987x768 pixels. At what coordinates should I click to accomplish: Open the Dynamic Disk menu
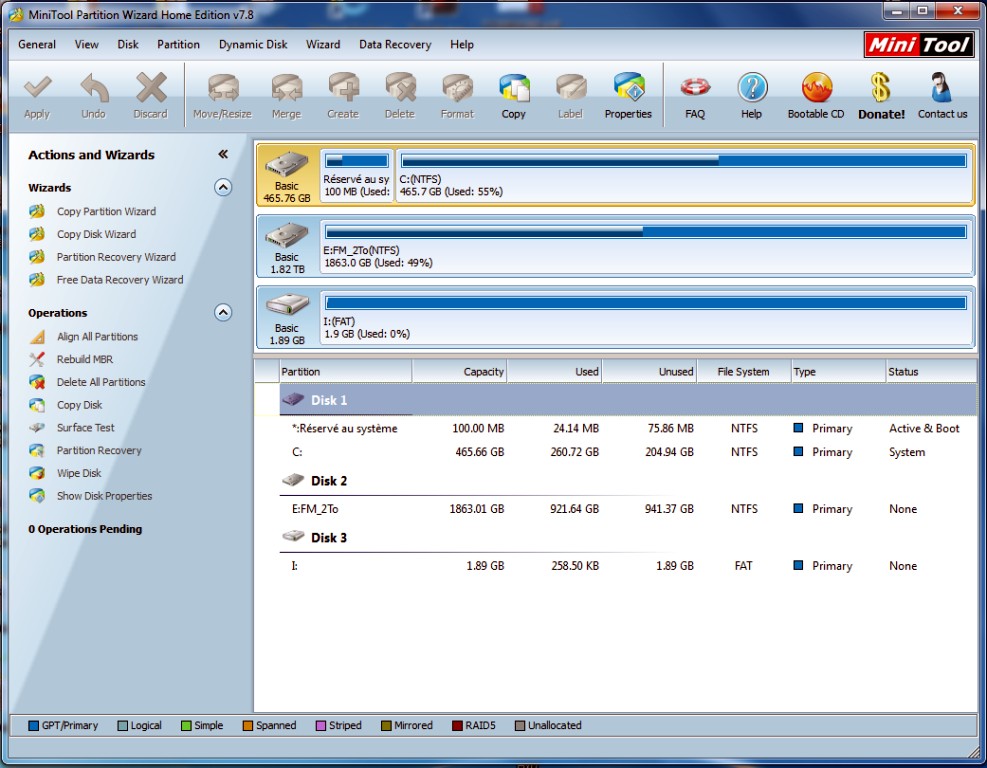253,45
